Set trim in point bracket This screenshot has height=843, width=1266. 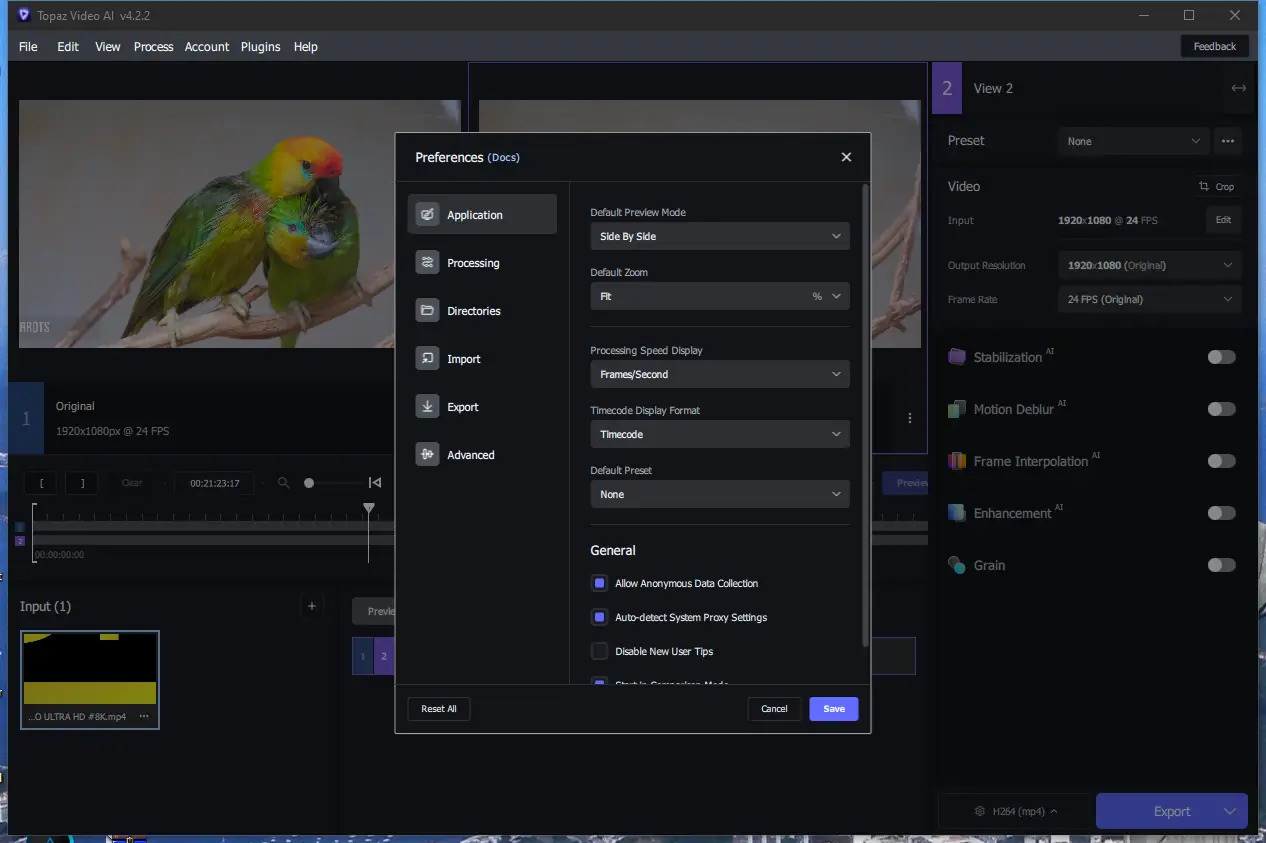pos(41,483)
